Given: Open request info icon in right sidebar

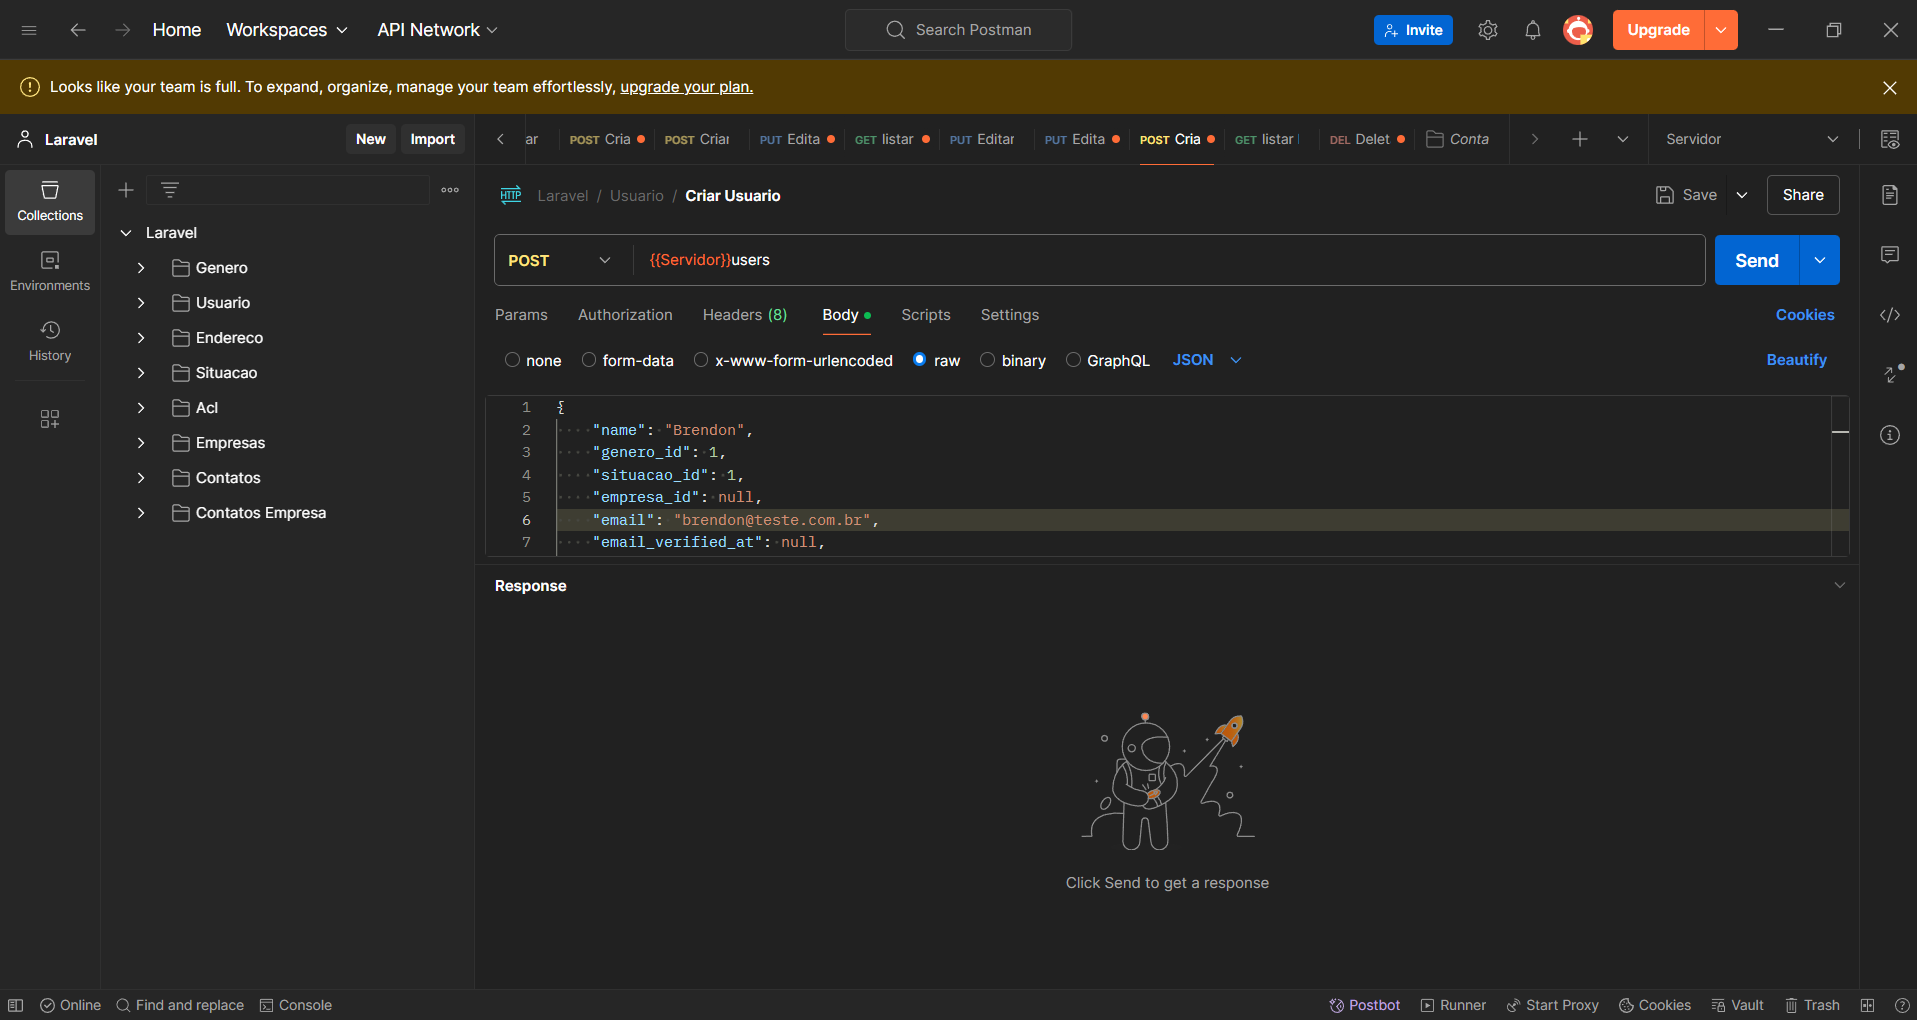Looking at the screenshot, I should (1890, 435).
